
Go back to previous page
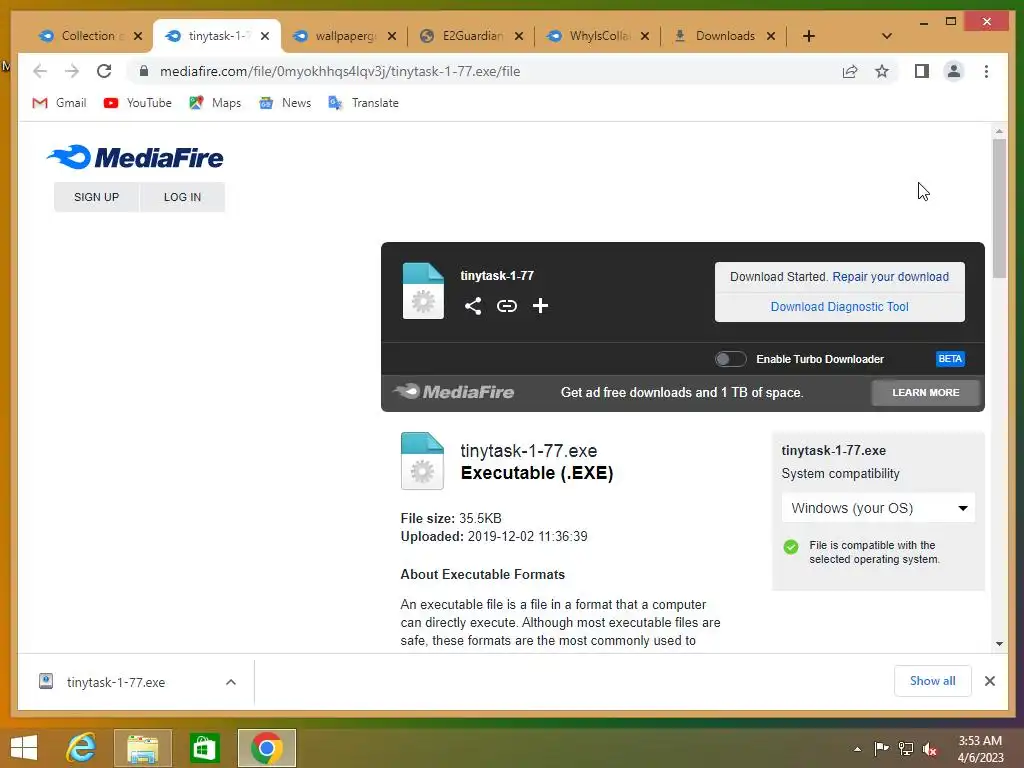[x=40, y=71]
